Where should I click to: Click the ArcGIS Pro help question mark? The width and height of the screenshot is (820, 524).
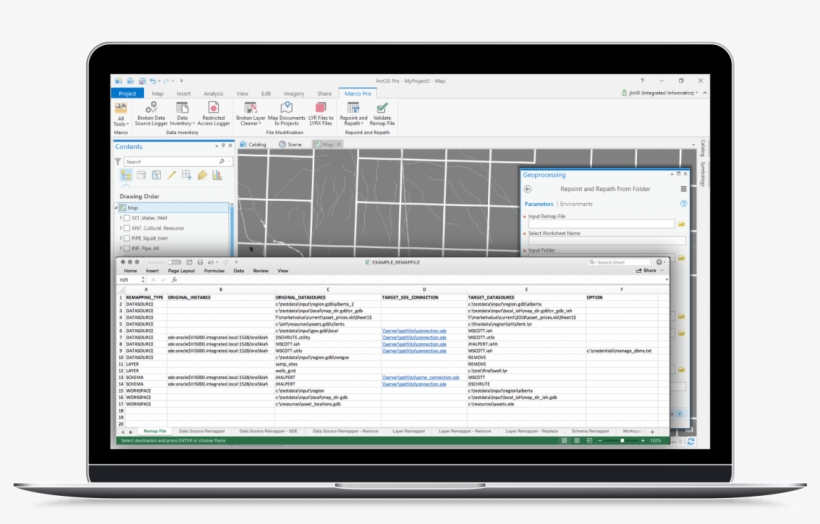click(642, 81)
